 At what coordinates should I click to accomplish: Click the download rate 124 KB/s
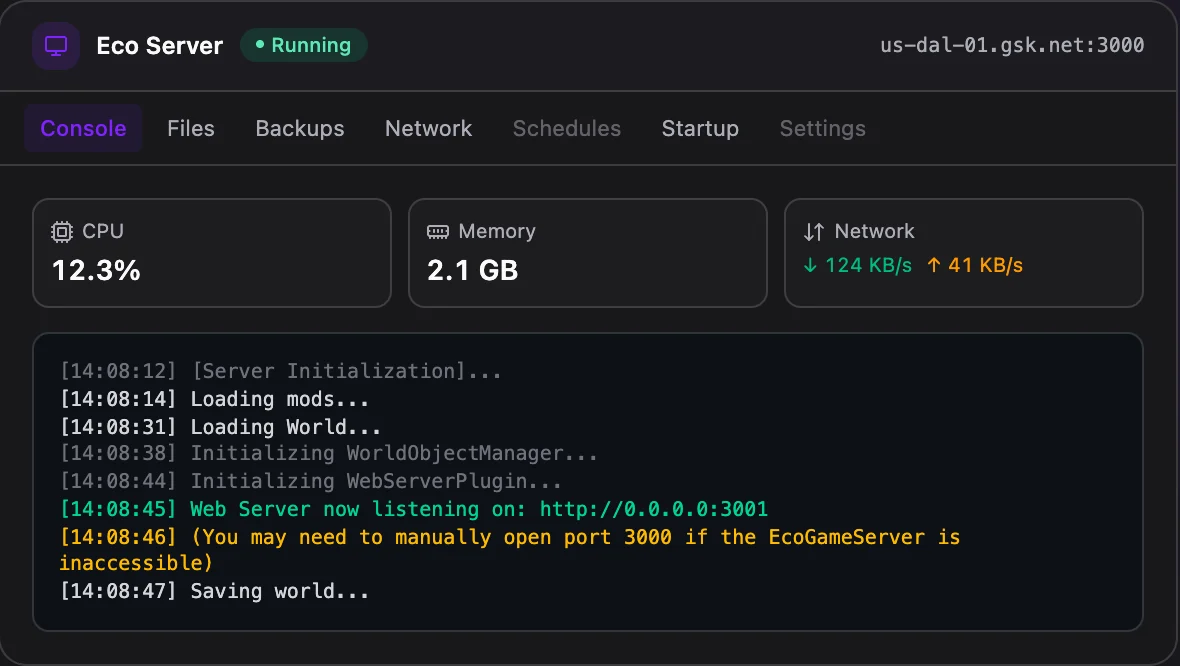coord(868,265)
